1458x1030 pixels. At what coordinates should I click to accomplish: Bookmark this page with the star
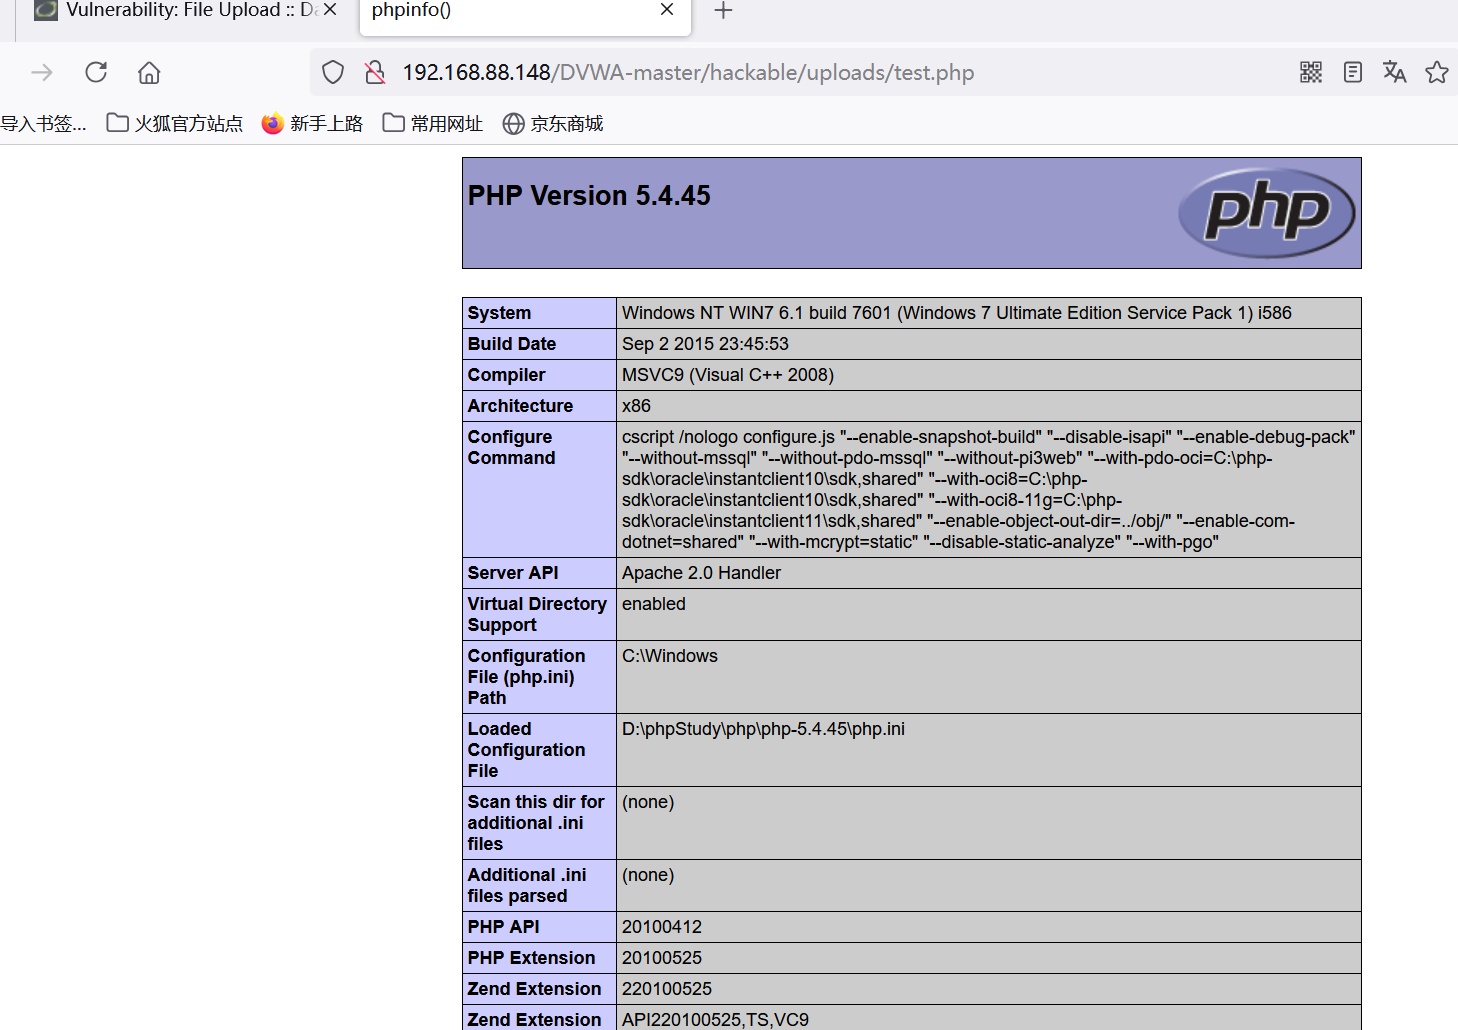click(1437, 72)
